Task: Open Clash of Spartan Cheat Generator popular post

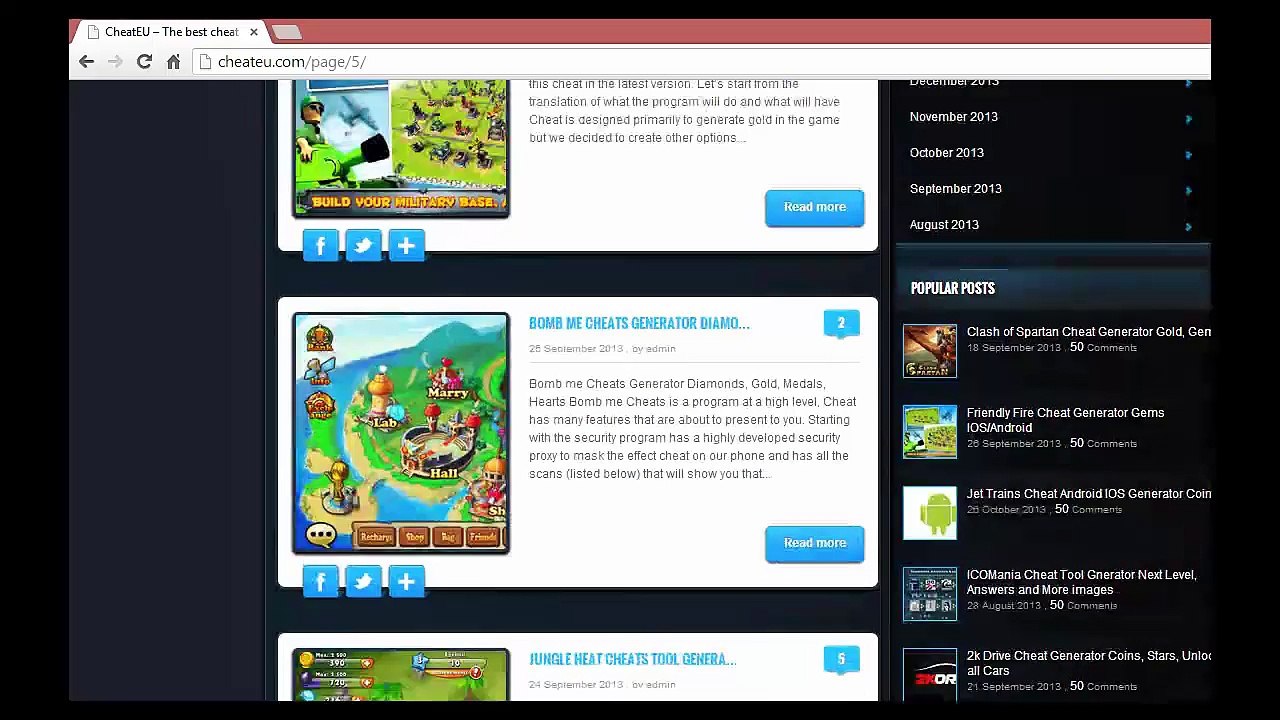Action: [x=1088, y=332]
